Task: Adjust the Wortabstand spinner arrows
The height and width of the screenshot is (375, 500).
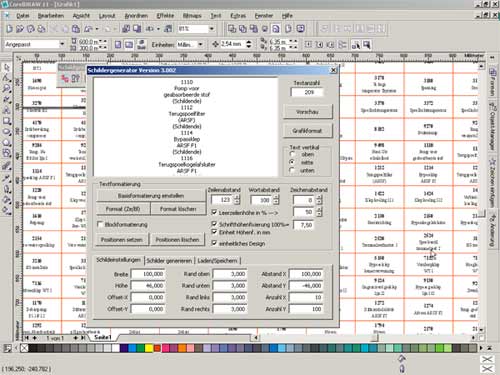Action: [x=276, y=200]
